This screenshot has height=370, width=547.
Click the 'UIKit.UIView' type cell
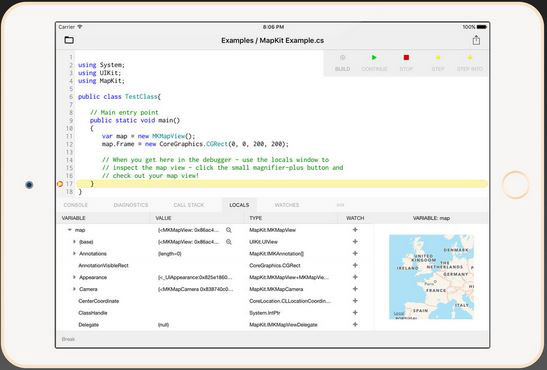point(263,242)
